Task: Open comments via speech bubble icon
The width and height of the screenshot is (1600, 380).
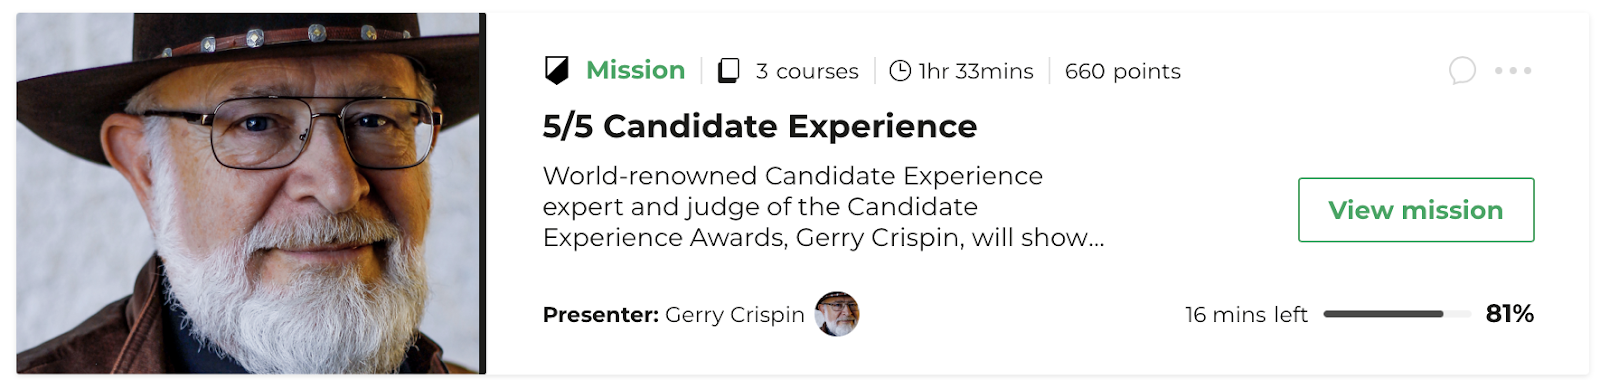Action: pyautogui.click(x=1462, y=70)
